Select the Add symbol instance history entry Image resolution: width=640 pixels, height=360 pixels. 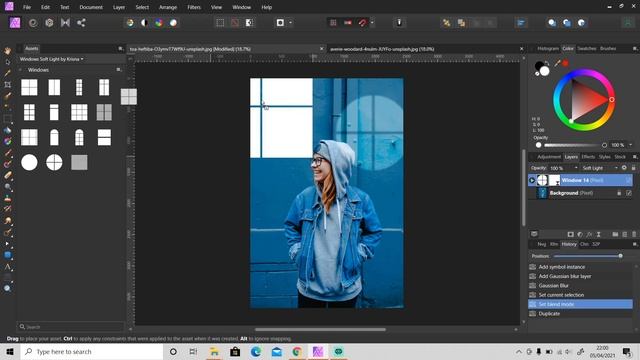click(580, 267)
